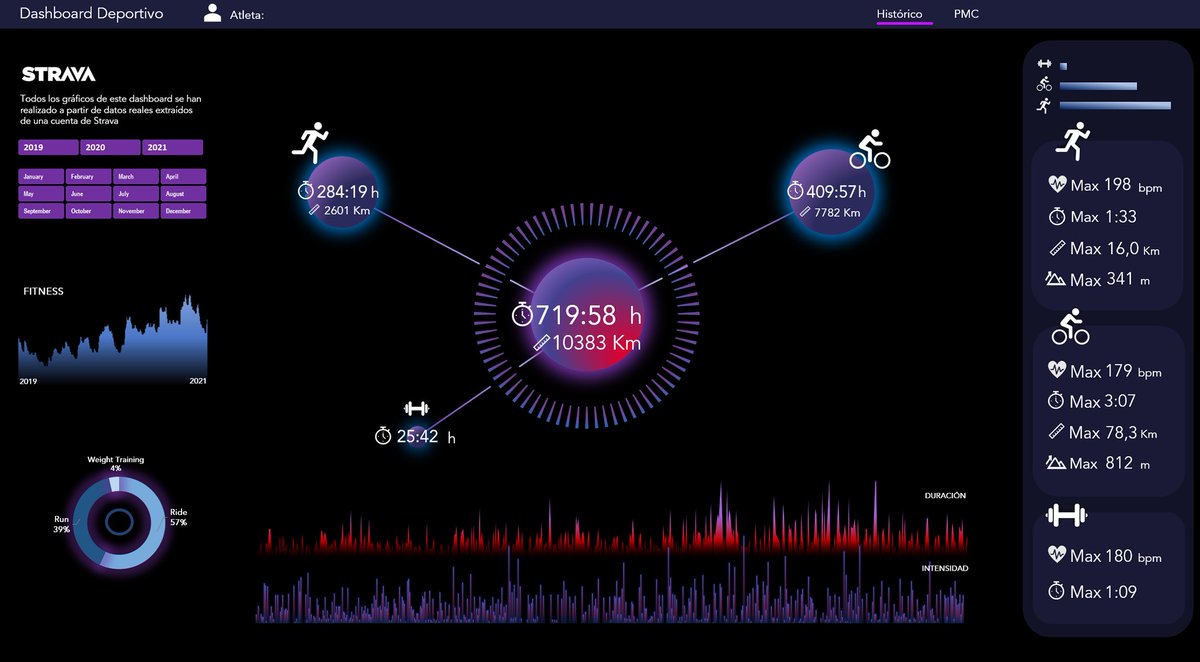Click the central total bubble 719:58 h

click(x=586, y=314)
